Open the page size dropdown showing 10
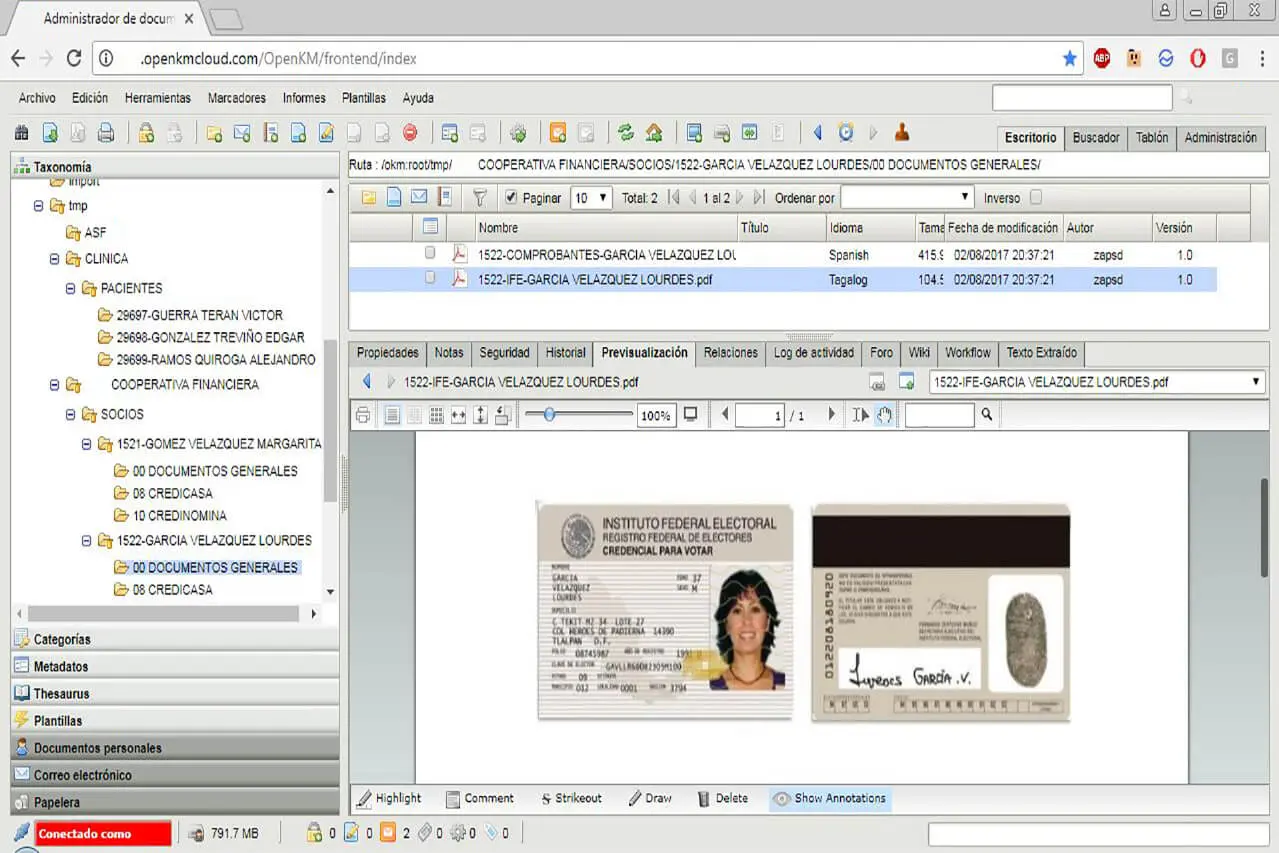This screenshot has height=853, width=1279. pyautogui.click(x=592, y=197)
